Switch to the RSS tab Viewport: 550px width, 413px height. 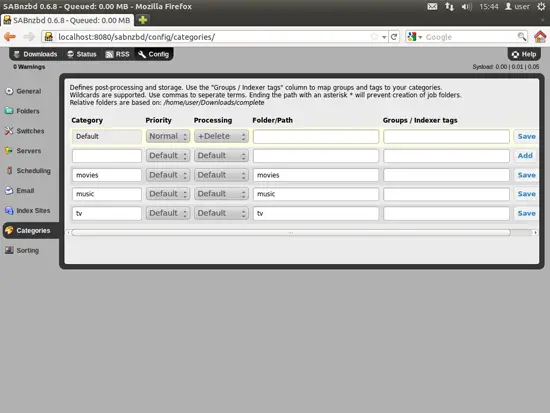coord(118,54)
